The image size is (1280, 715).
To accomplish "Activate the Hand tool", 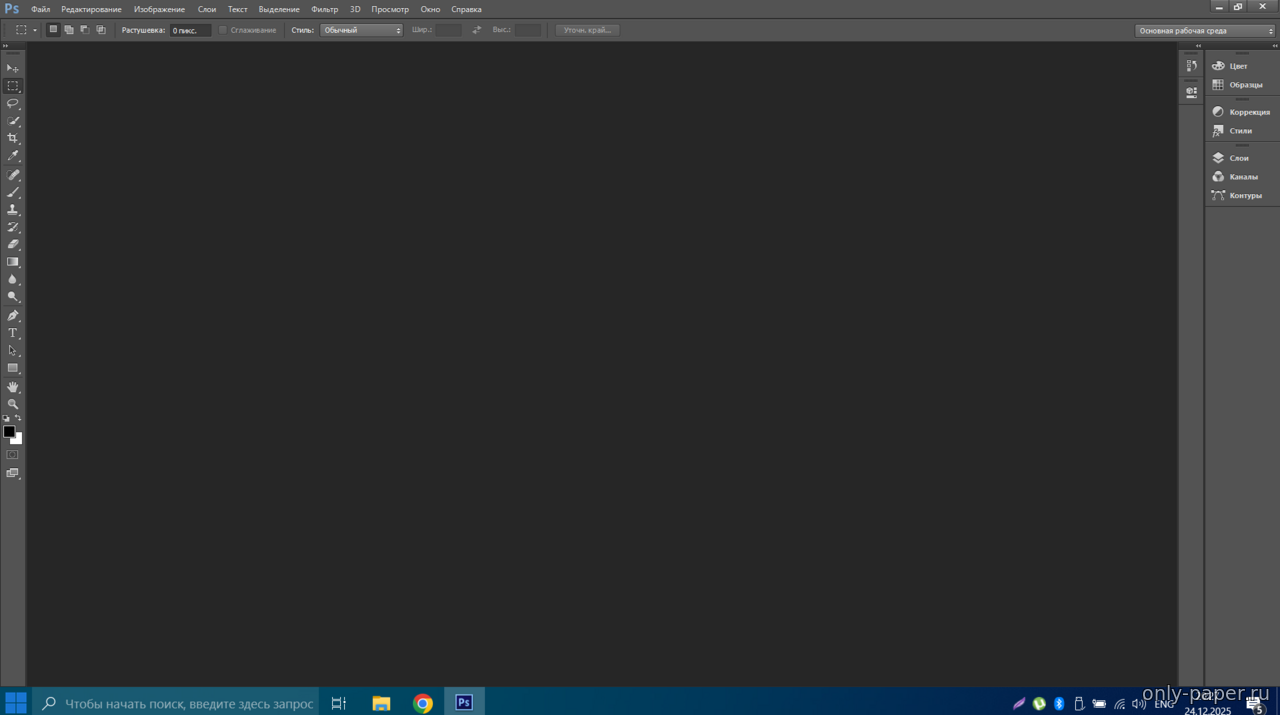I will click(x=13, y=387).
